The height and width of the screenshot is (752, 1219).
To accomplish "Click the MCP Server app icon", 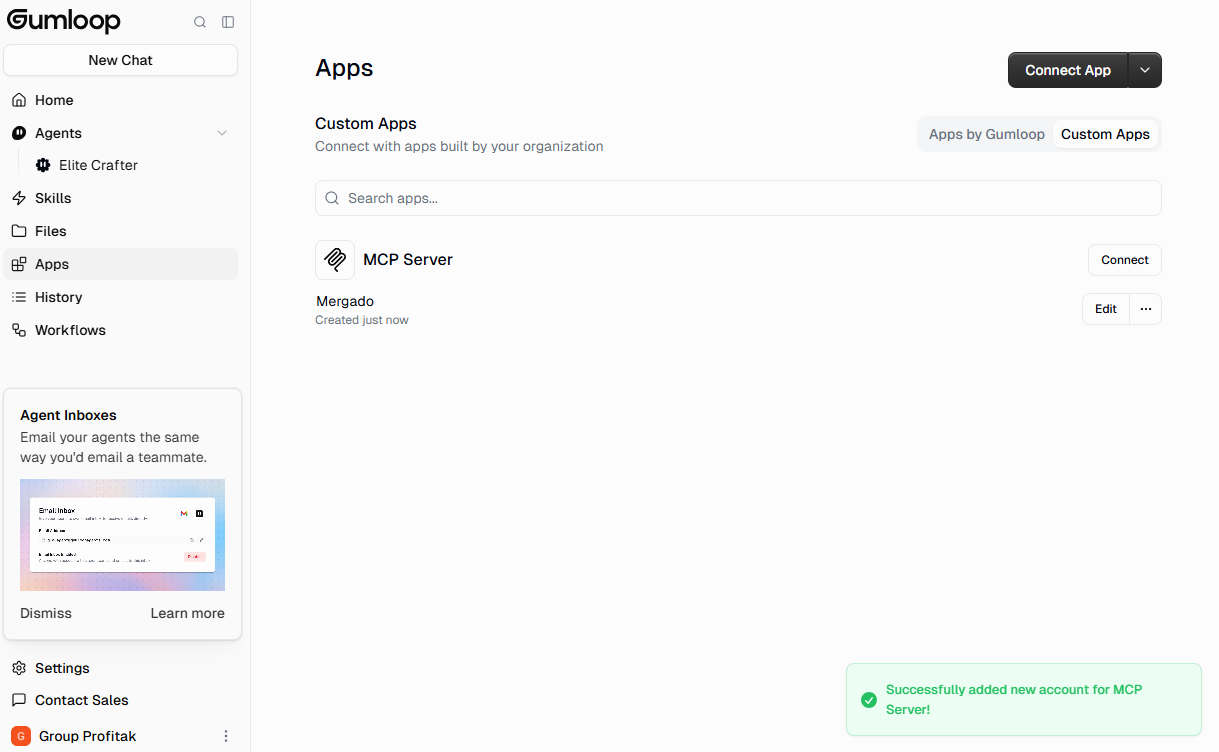I will (x=335, y=260).
